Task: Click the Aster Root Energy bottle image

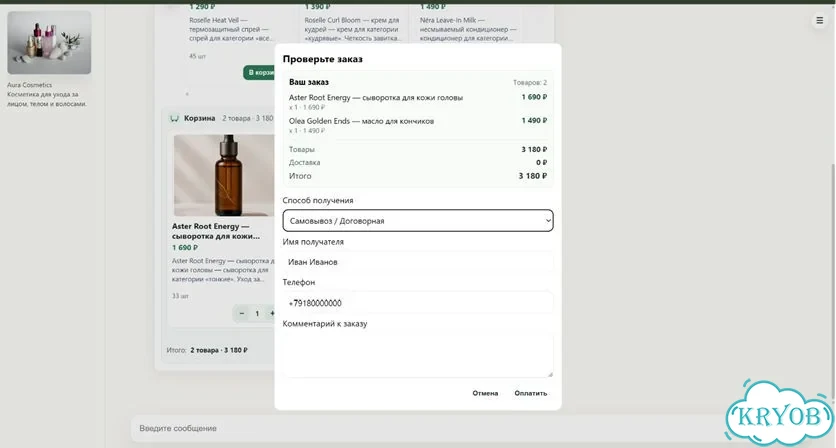Action: [224, 175]
